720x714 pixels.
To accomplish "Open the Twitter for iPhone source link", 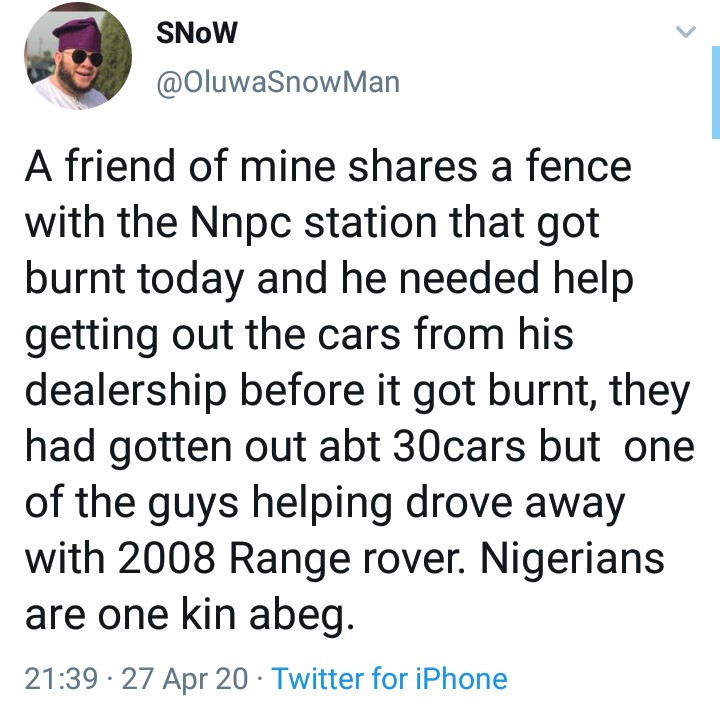I will click(x=389, y=678).
